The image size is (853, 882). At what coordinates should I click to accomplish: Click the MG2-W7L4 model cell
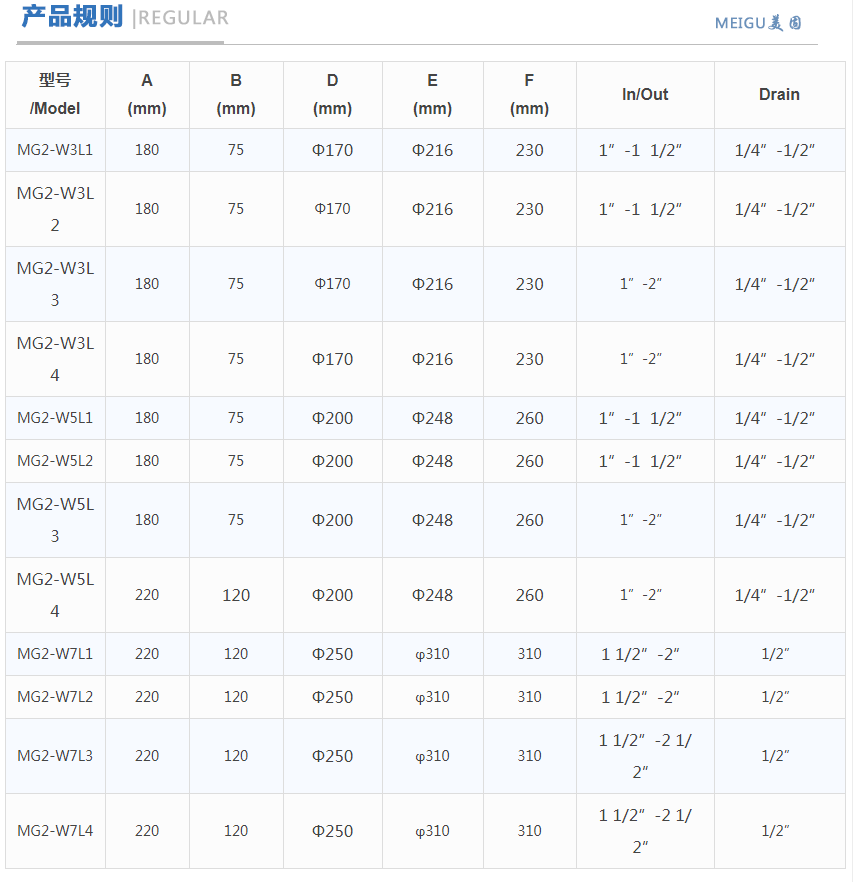coord(55,831)
